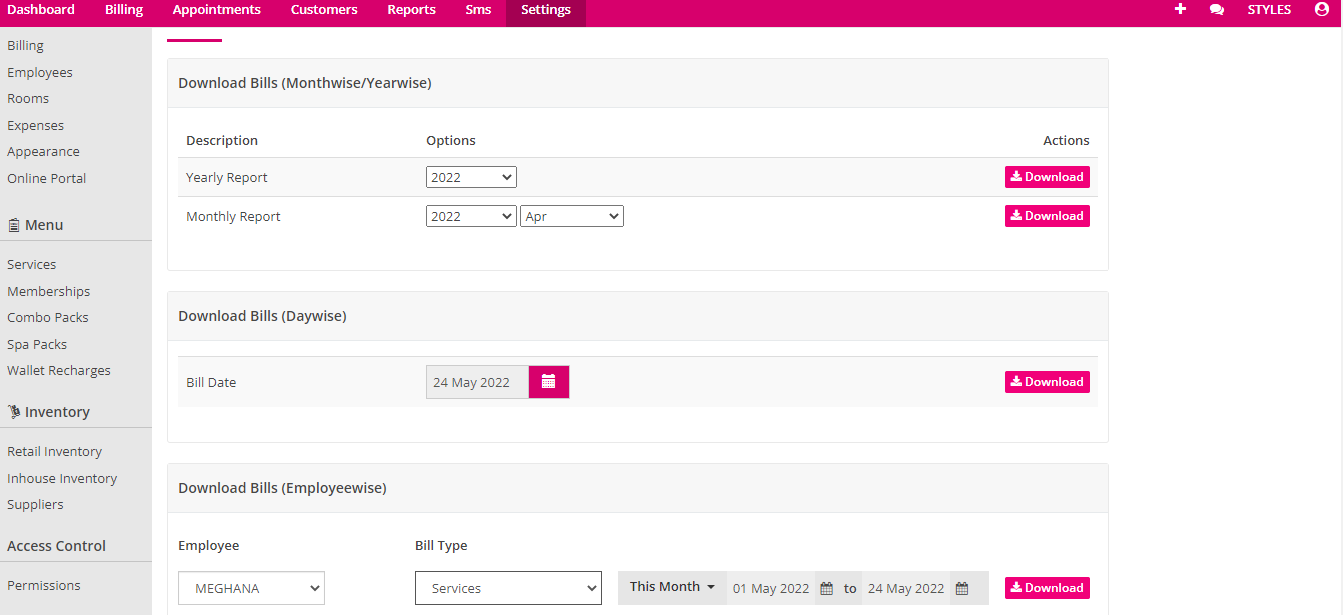Click calendar icon next to 24 May 2022 end date

point(962,589)
